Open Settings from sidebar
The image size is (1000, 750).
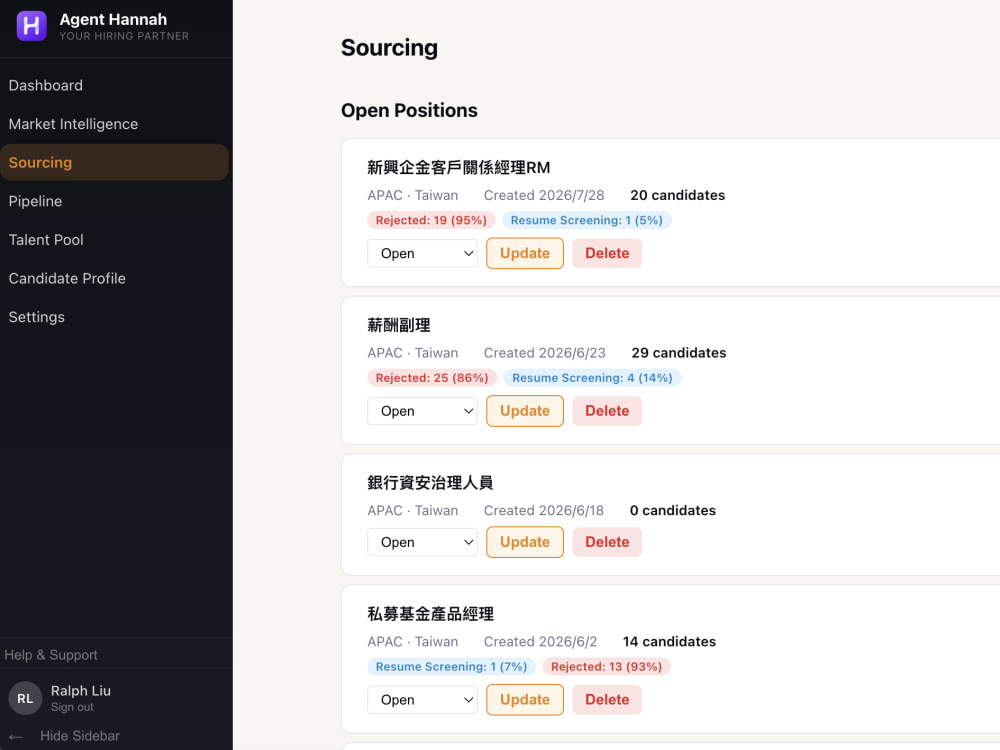(x=36, y=317)
